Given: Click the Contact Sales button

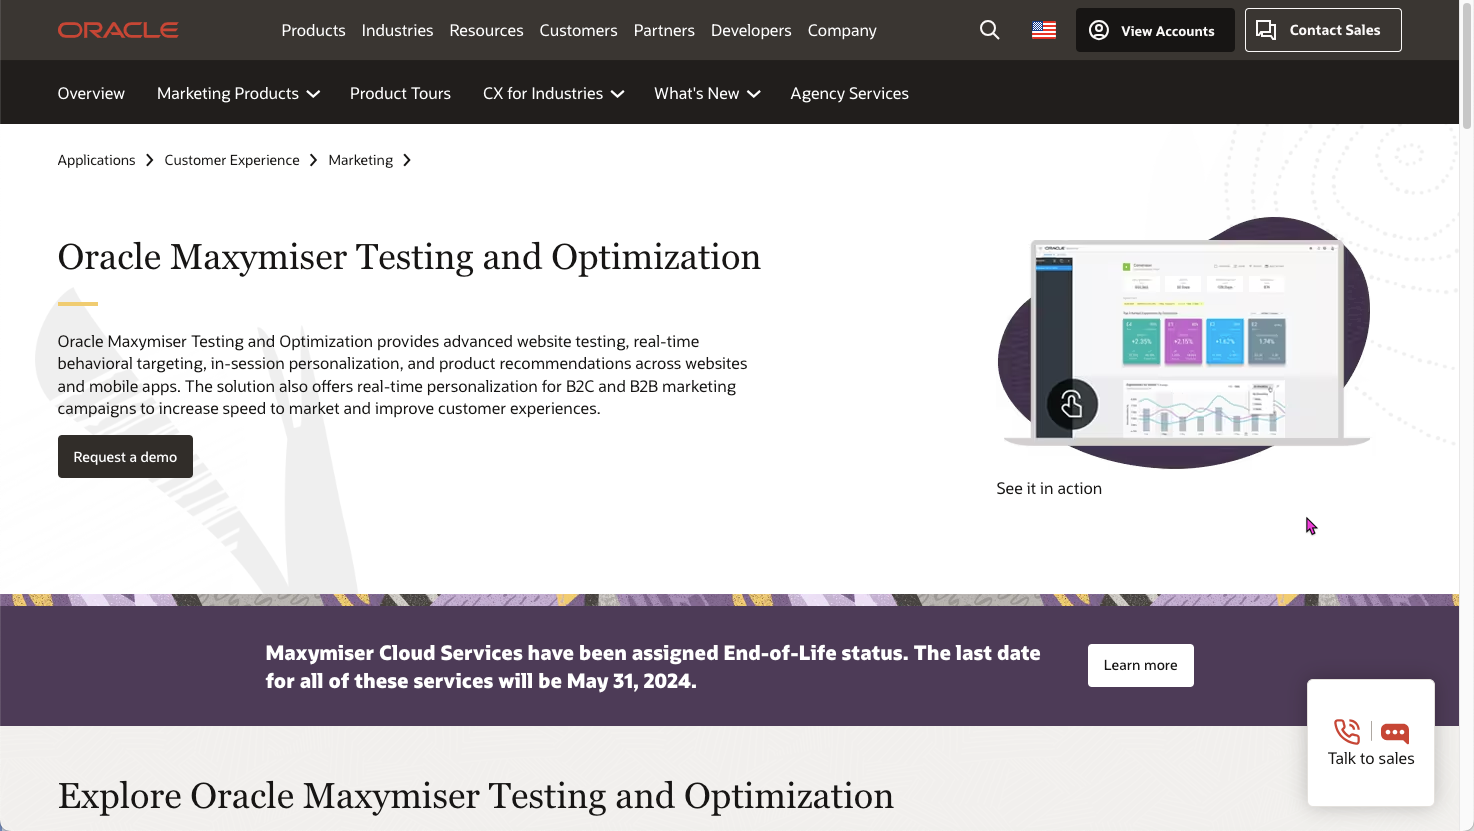Looking at the screenshot, I should tap(1323, 30).
